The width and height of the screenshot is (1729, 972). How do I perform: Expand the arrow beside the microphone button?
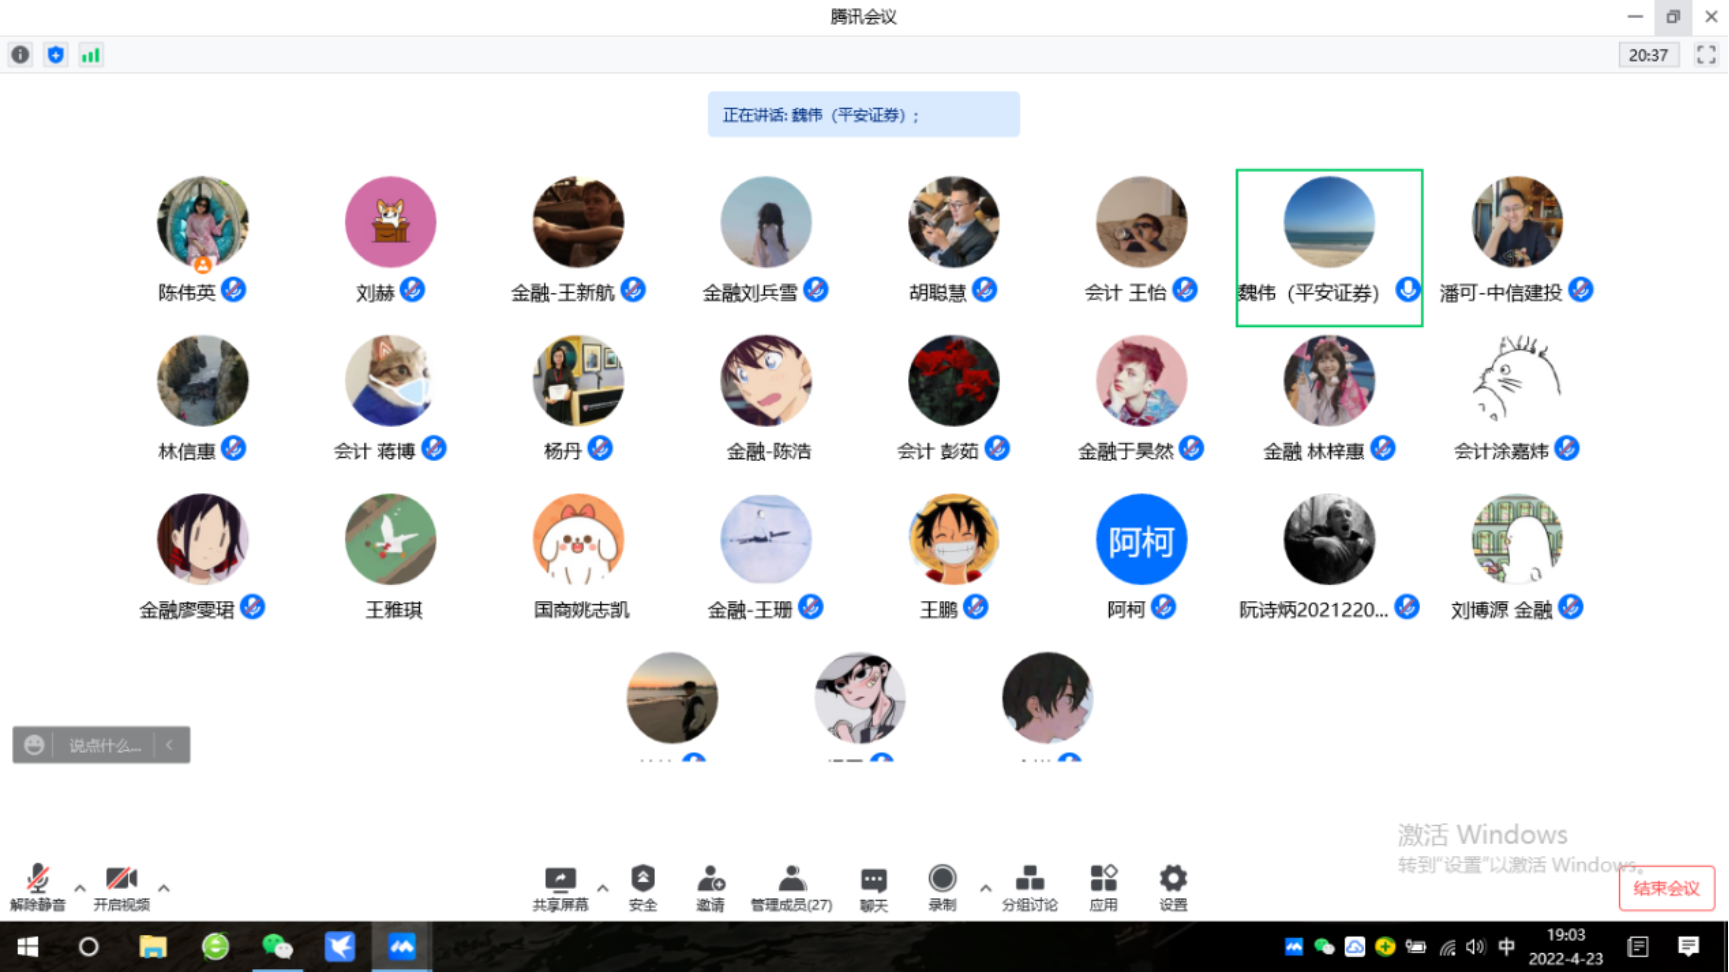[x=80, y=887]
